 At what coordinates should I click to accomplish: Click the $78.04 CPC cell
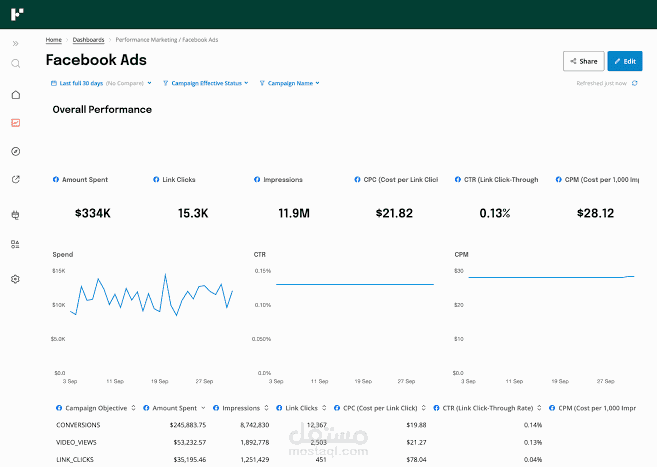tap(416, 459)
